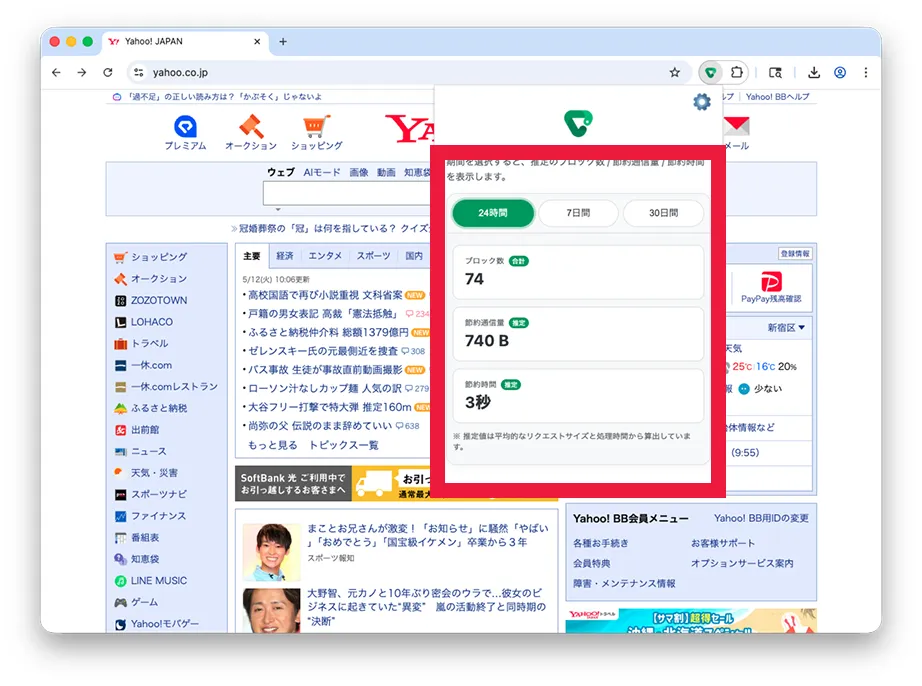Open the downloads icon in Chrome toolbar
This screenshot has height=686, width=922.
coord(814,73)
